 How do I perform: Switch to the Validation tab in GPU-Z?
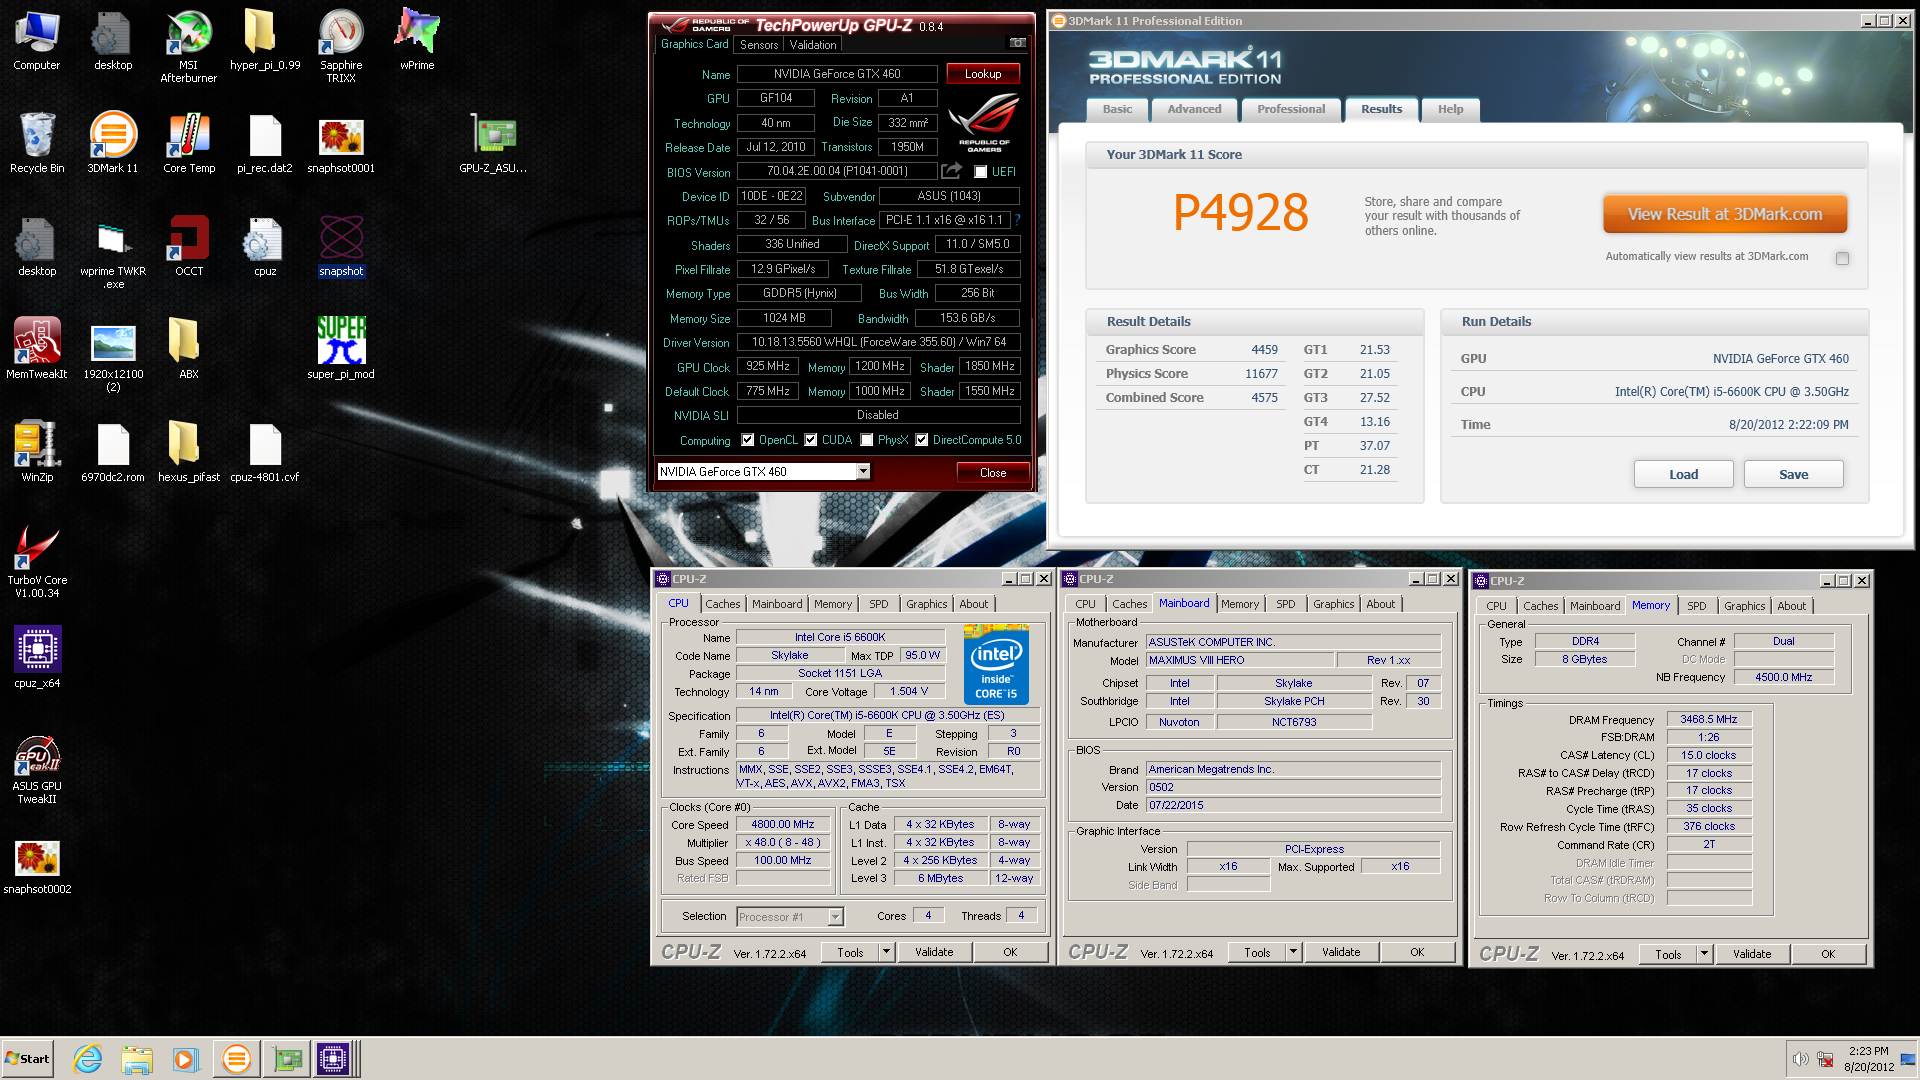coord(813,45)
